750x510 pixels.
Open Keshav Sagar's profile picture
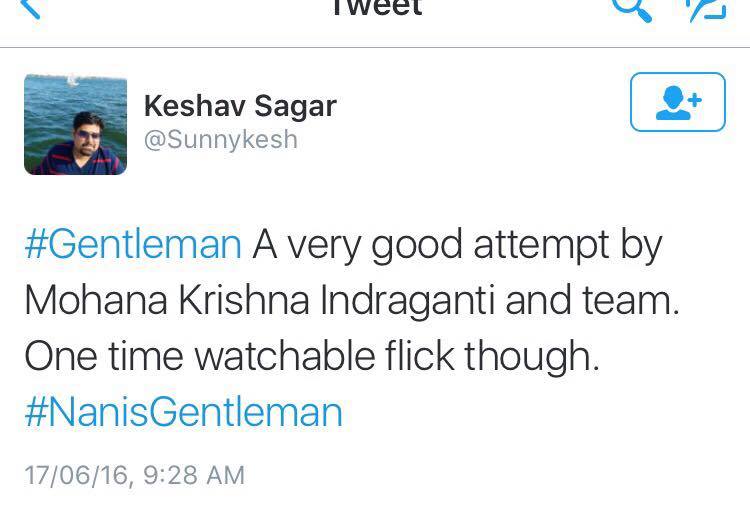pyautogui.click(x=75, y=124)
